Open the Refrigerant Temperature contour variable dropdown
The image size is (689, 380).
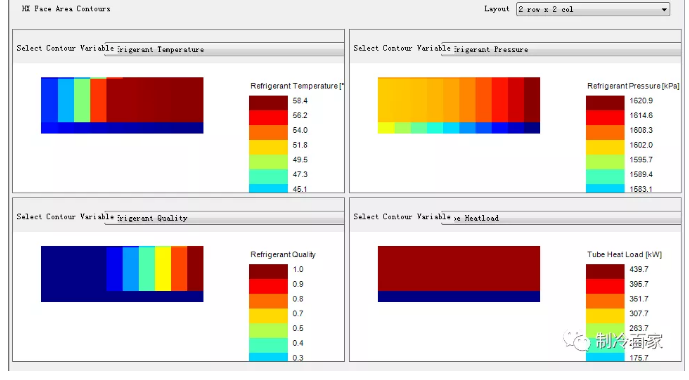click(x=225, y=49)
